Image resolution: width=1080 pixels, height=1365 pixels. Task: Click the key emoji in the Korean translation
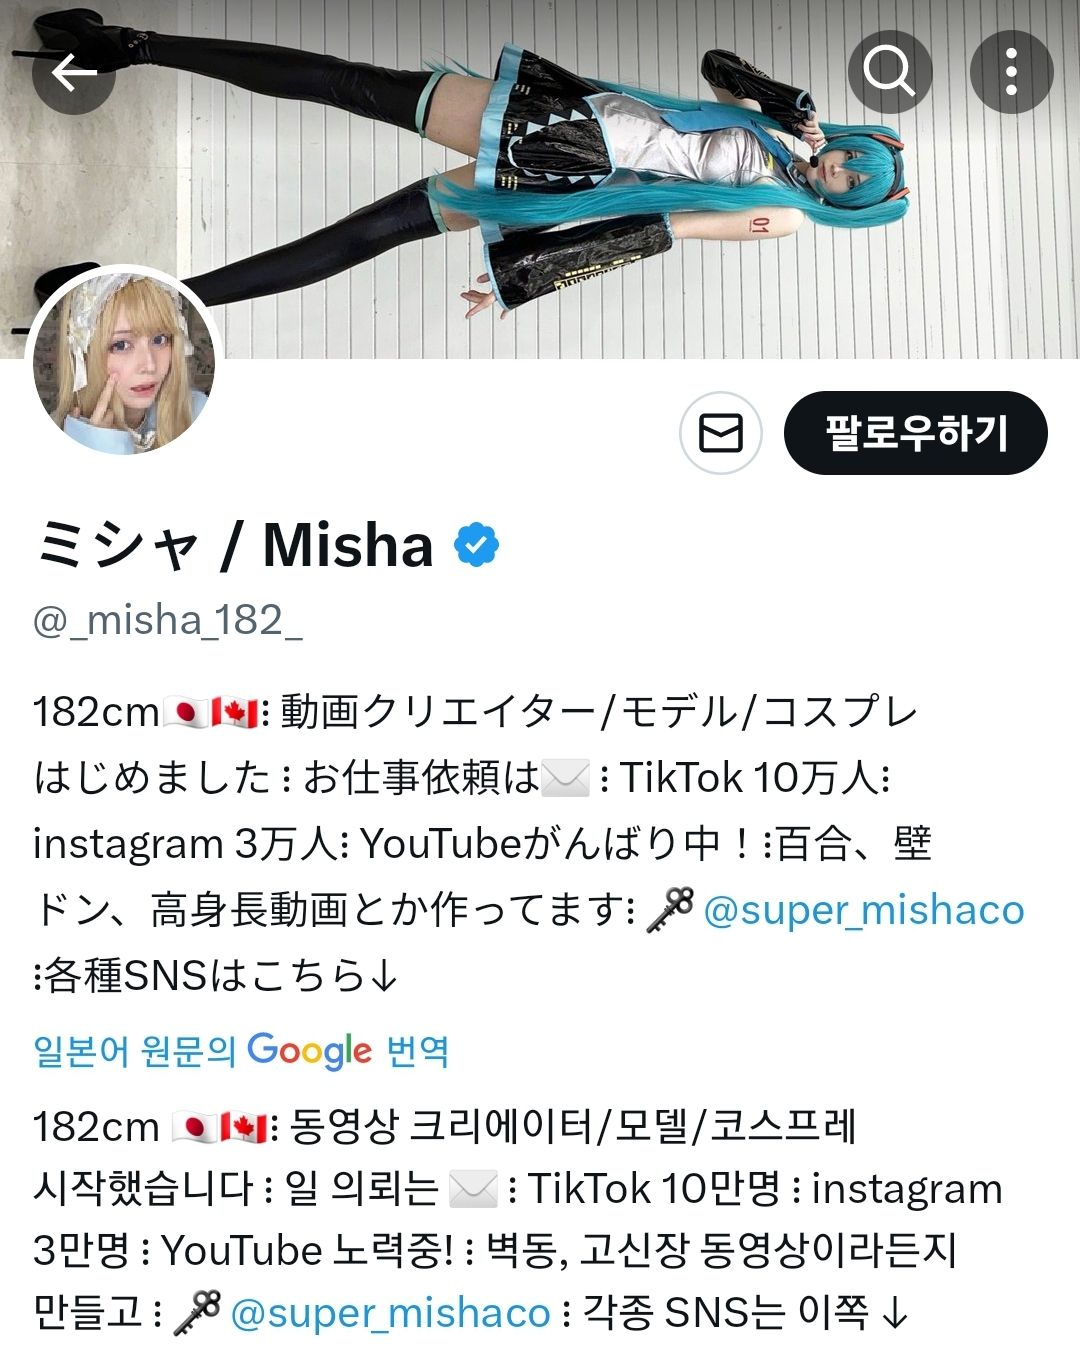point(197,1312)
